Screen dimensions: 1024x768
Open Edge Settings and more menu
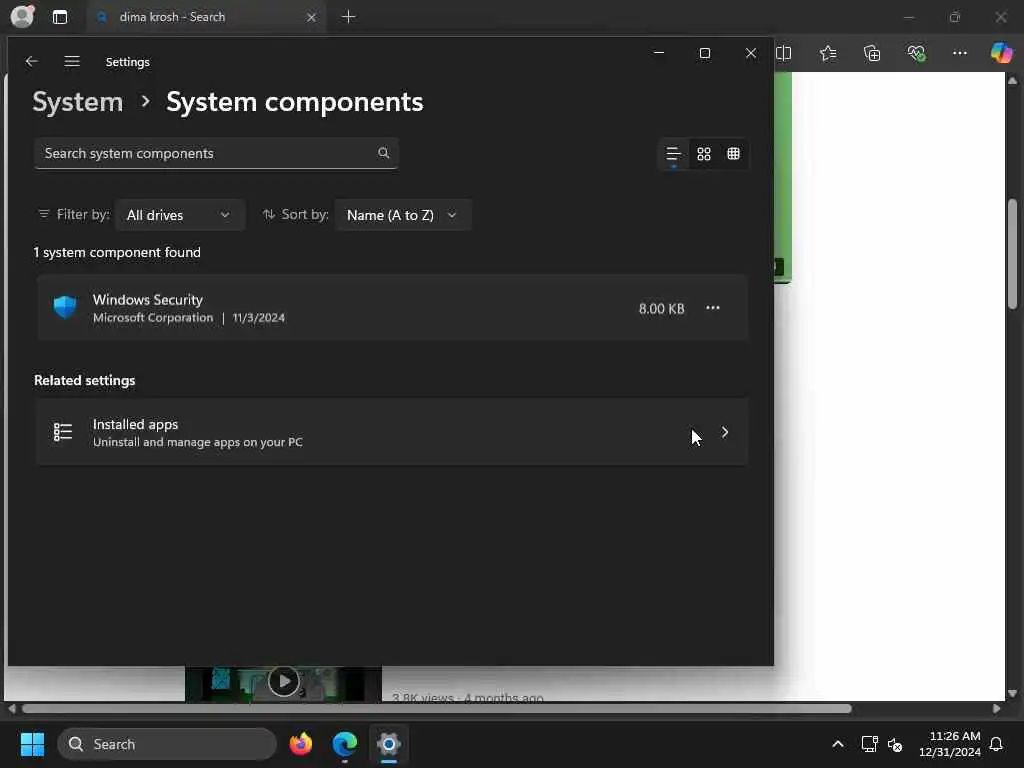coord(959,53)
